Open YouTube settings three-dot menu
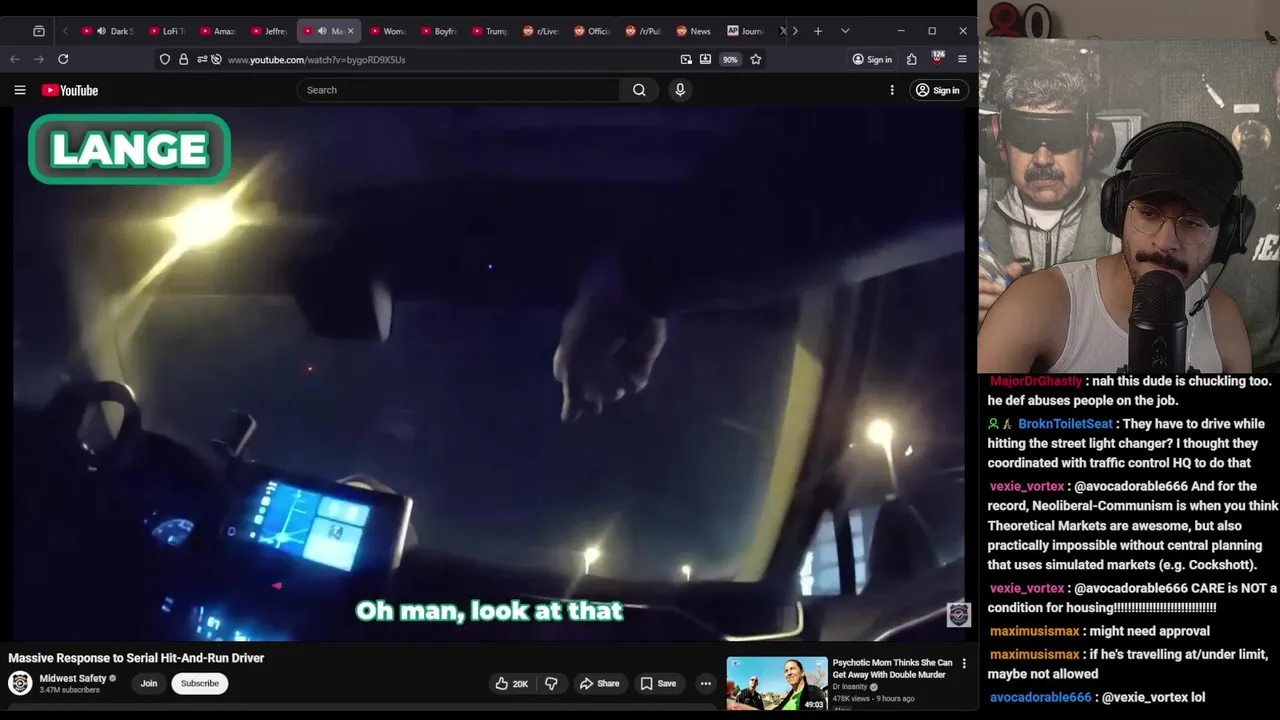The width and height of the screenshot is (1280, 720). click(x=892, y=90)
